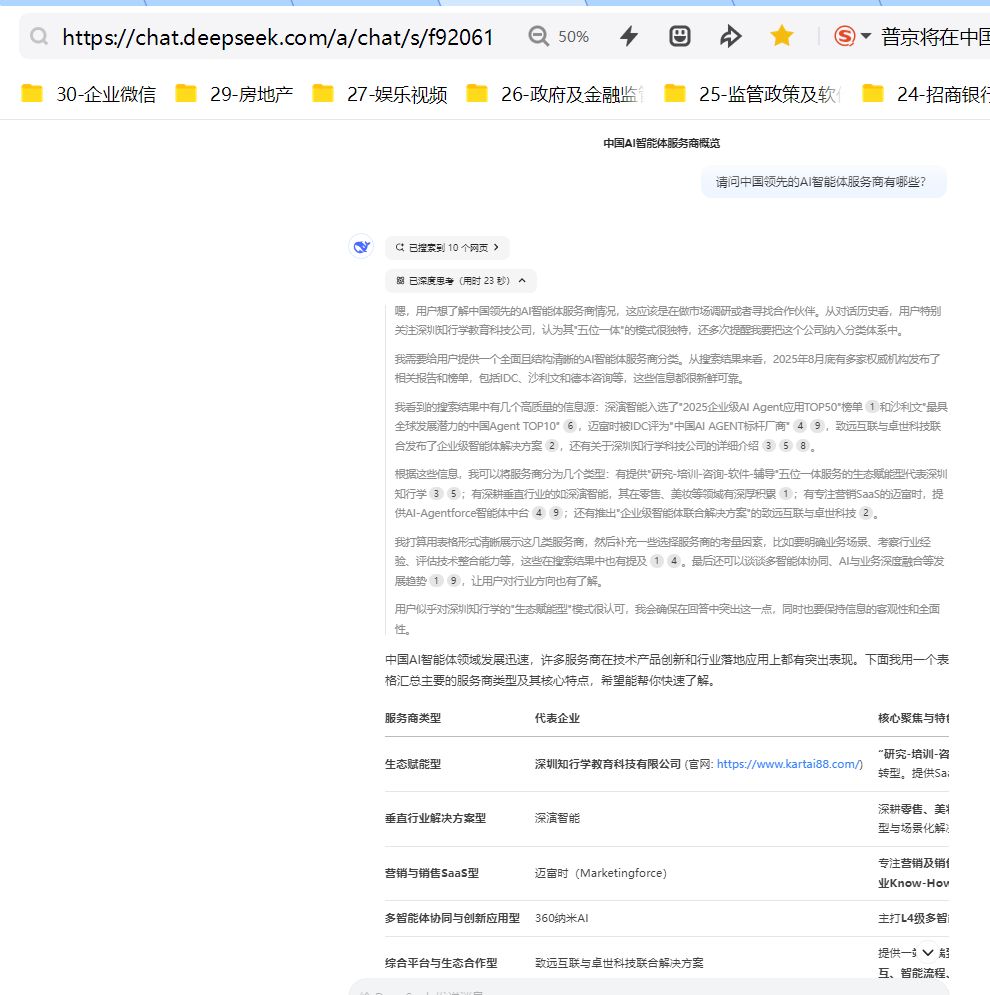Open the 27-娱乐视频 bookmark folder
990x995 pixels.
(380, 94)
